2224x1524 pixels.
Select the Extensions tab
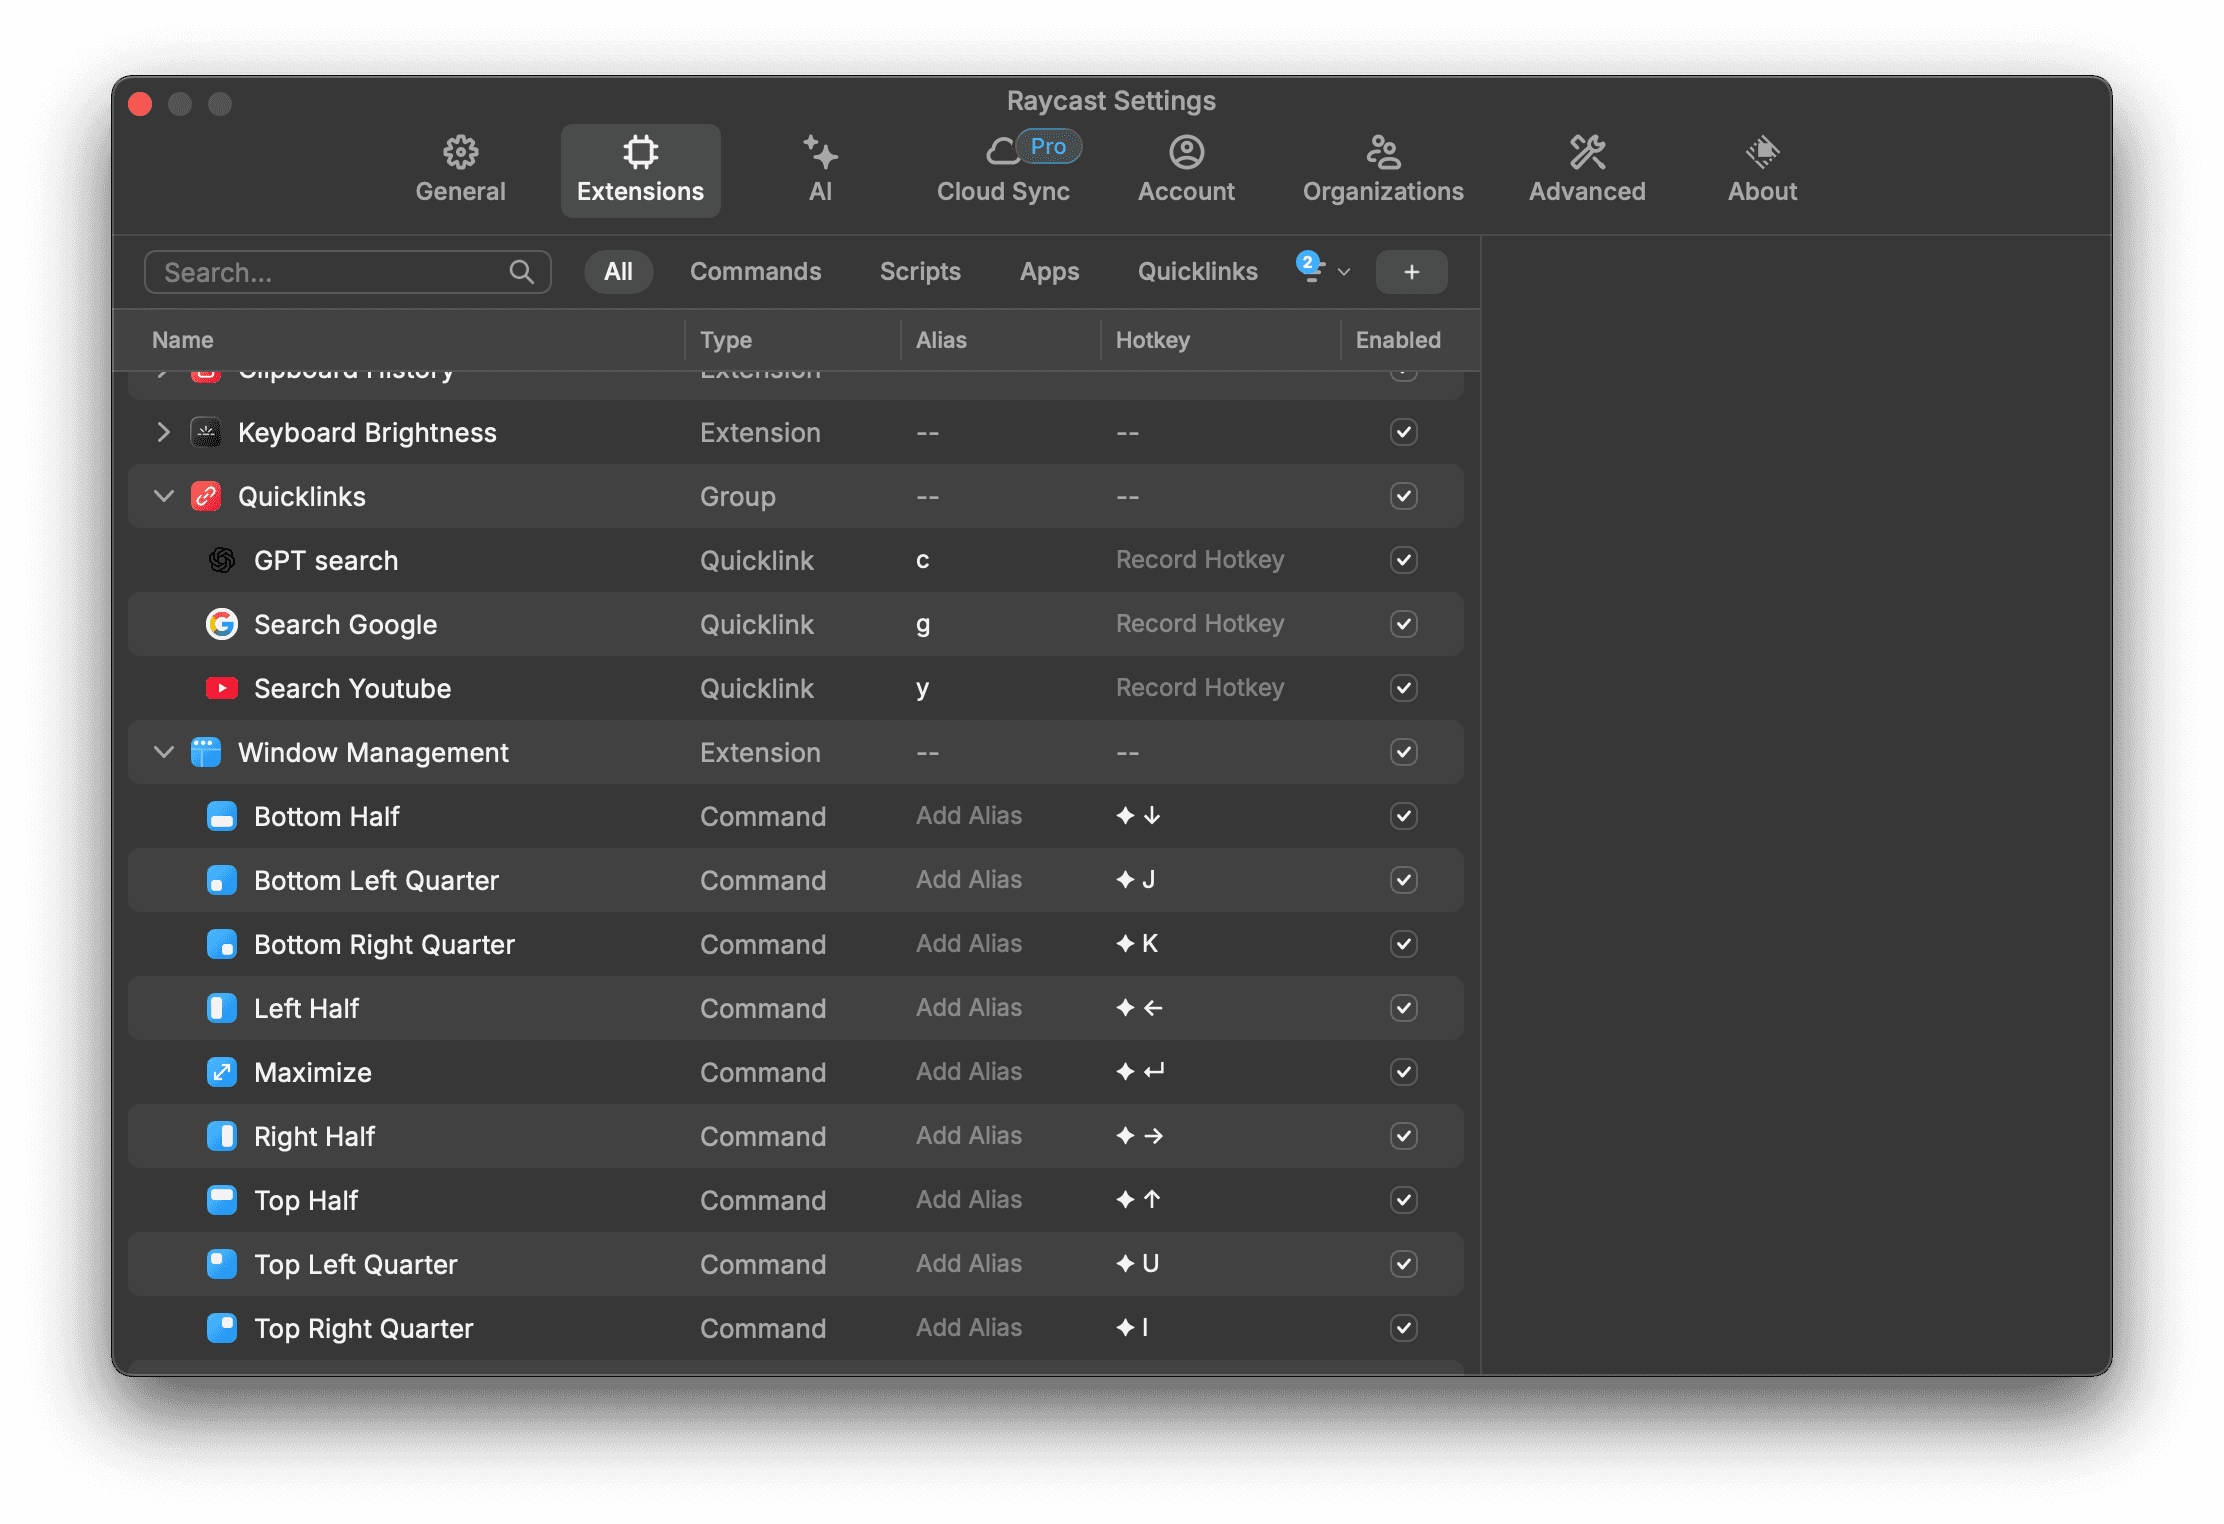click(640, 170)
